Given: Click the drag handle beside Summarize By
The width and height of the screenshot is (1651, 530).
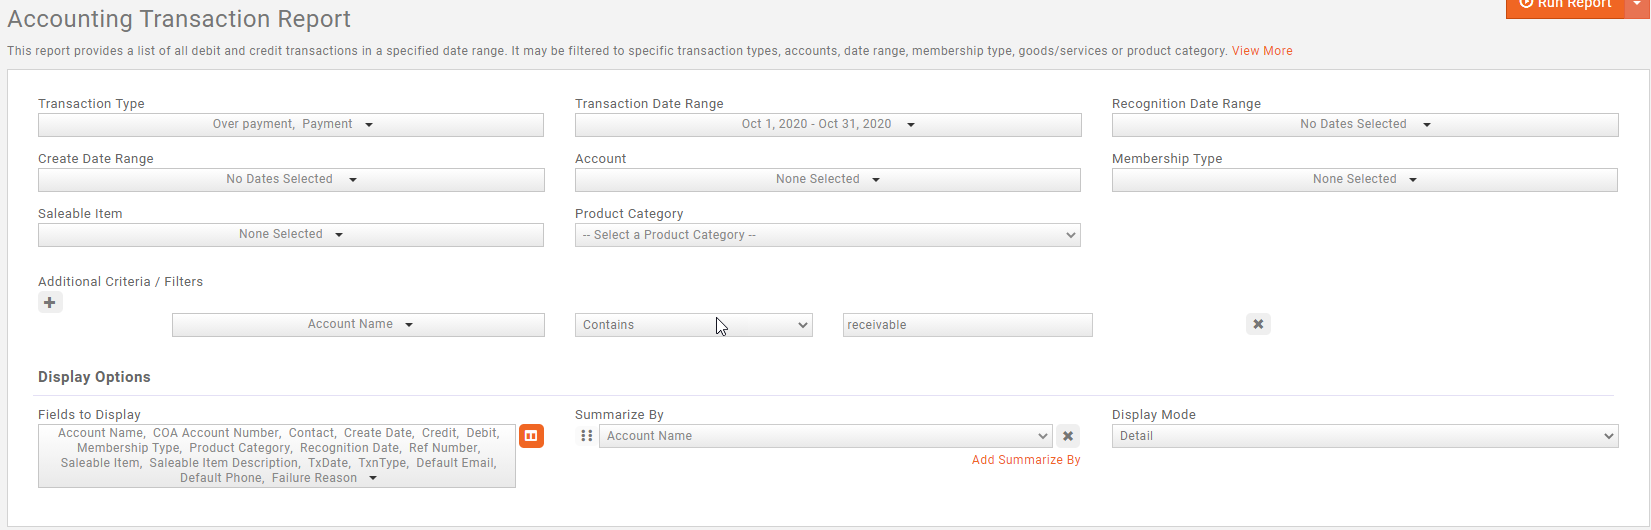Looking at the screenshot, I should pos(587,436).
